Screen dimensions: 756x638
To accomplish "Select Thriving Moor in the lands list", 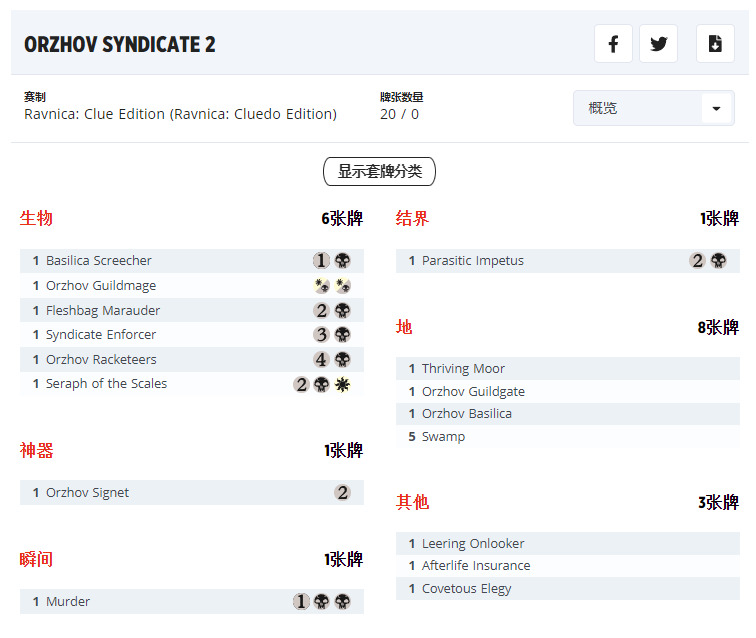I will tap(463, 369).
